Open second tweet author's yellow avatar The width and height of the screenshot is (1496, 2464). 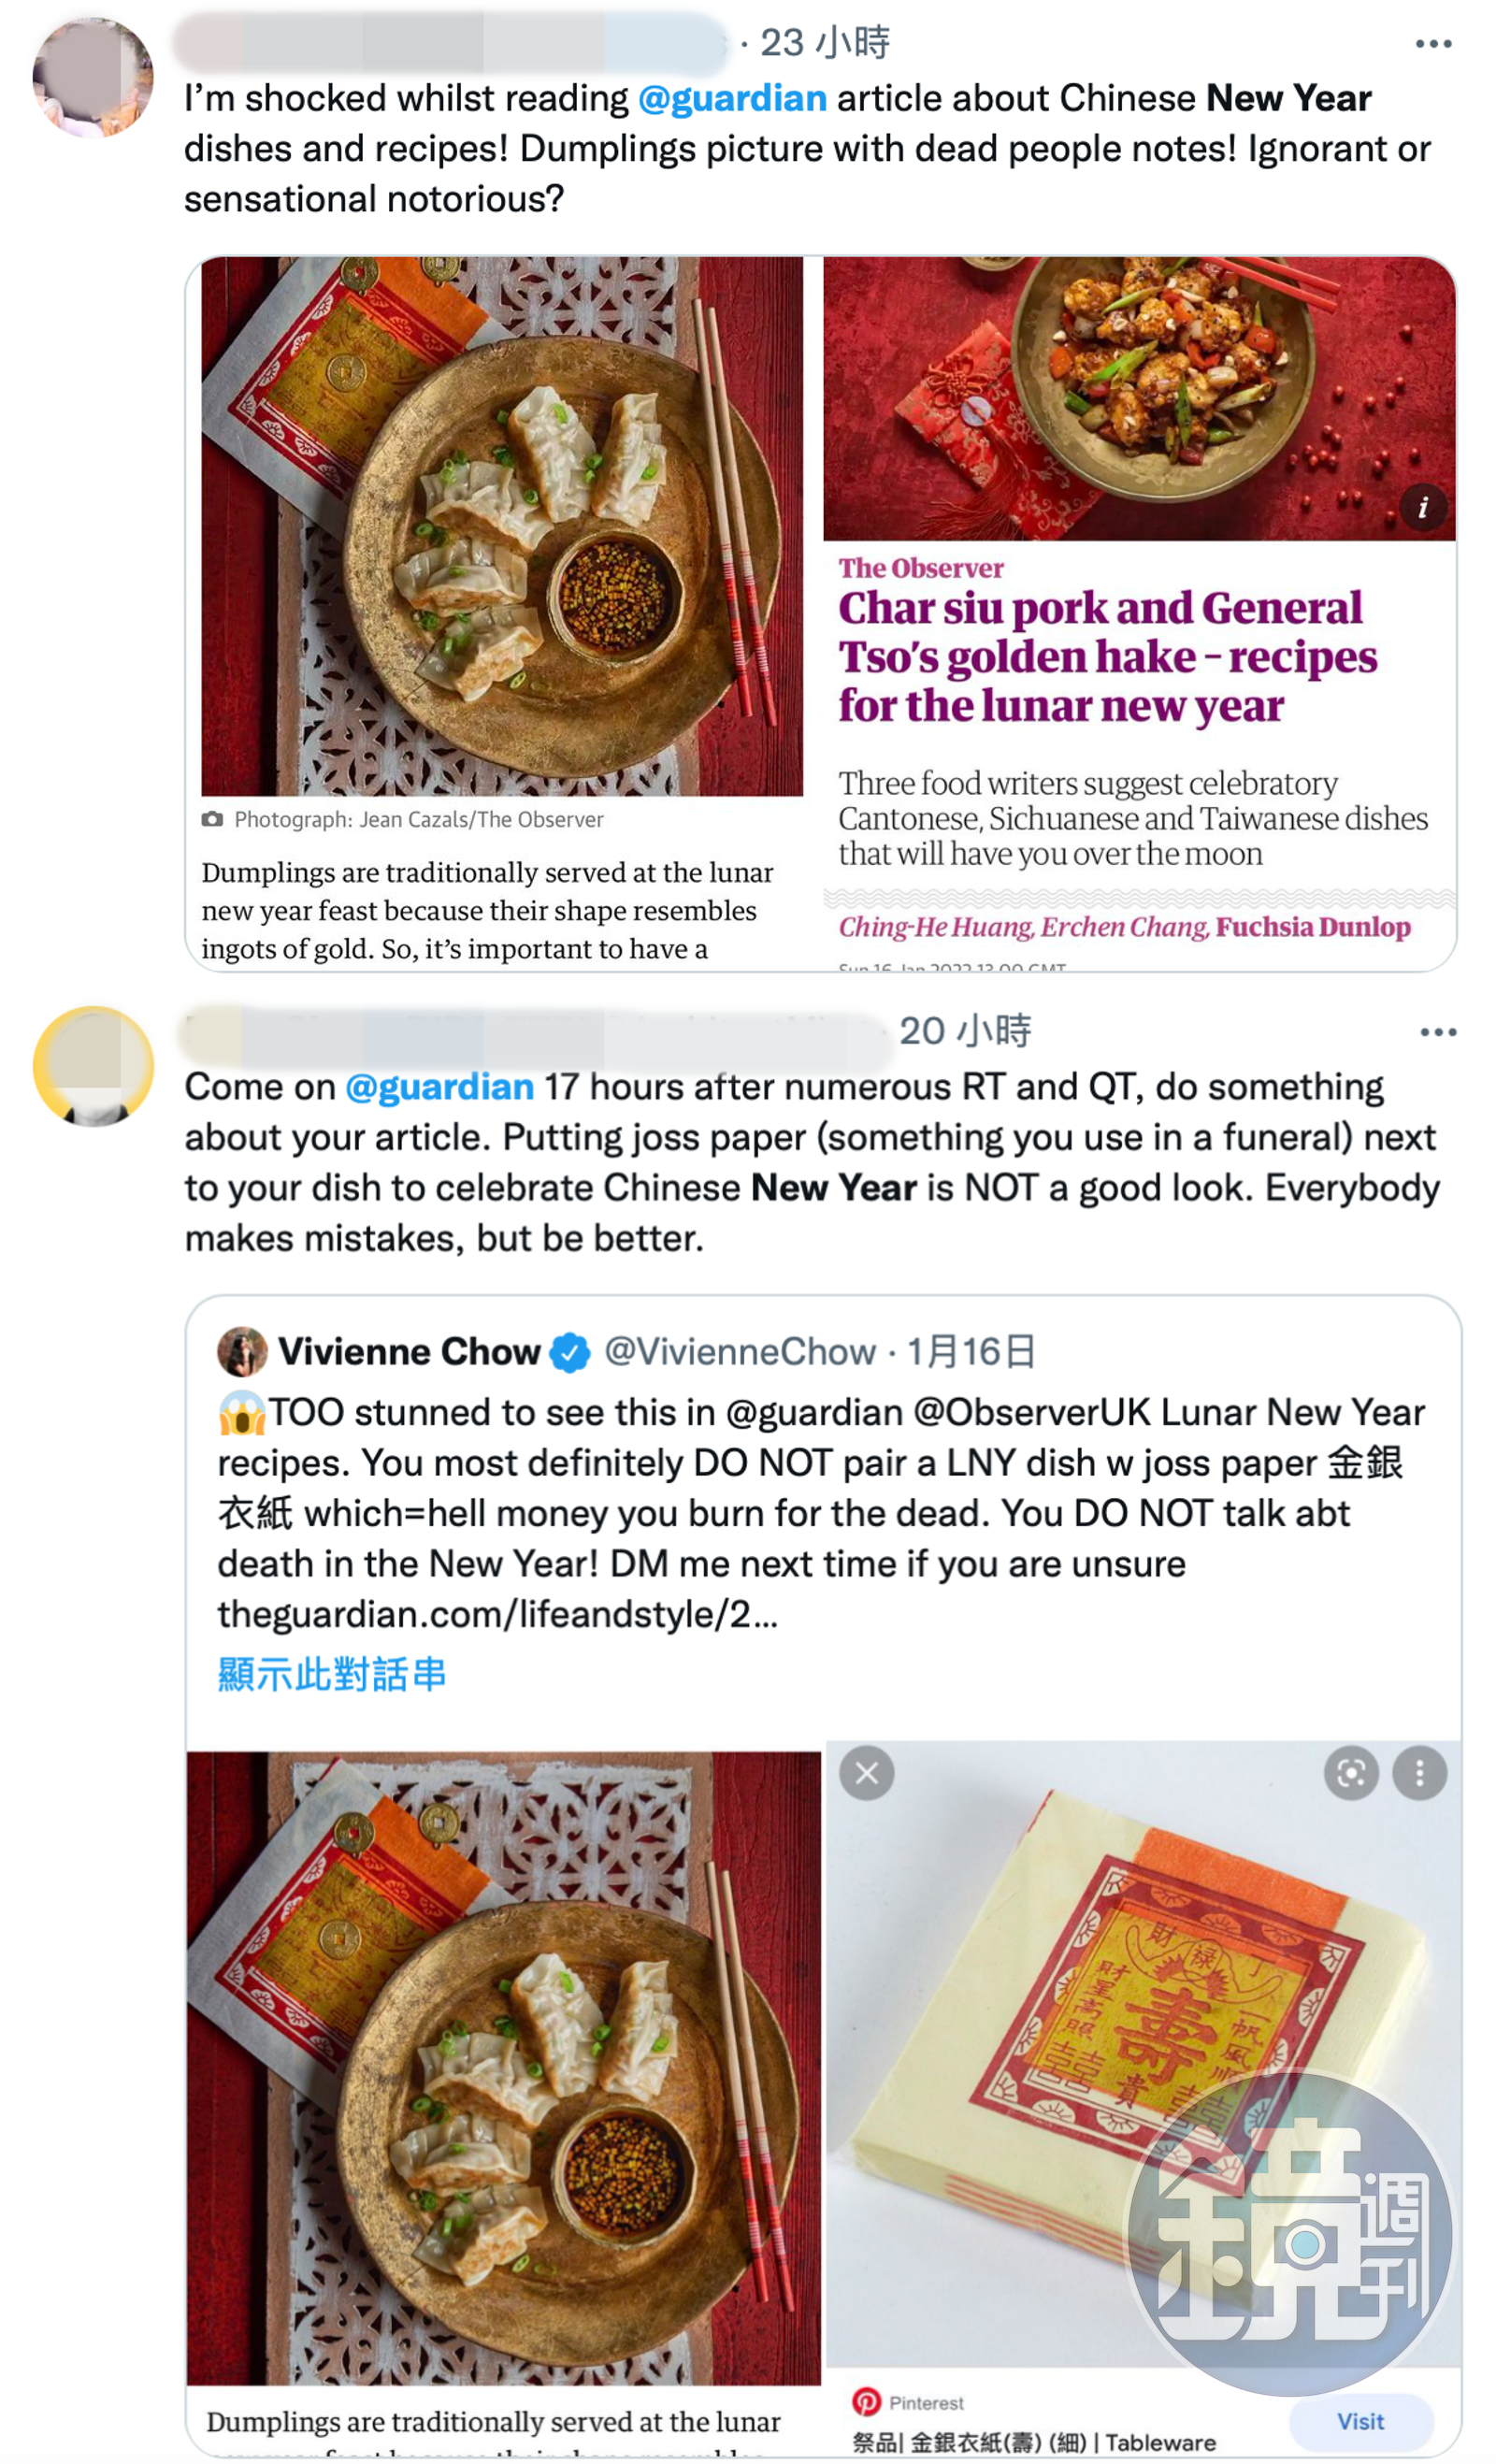click(92, 1066)
